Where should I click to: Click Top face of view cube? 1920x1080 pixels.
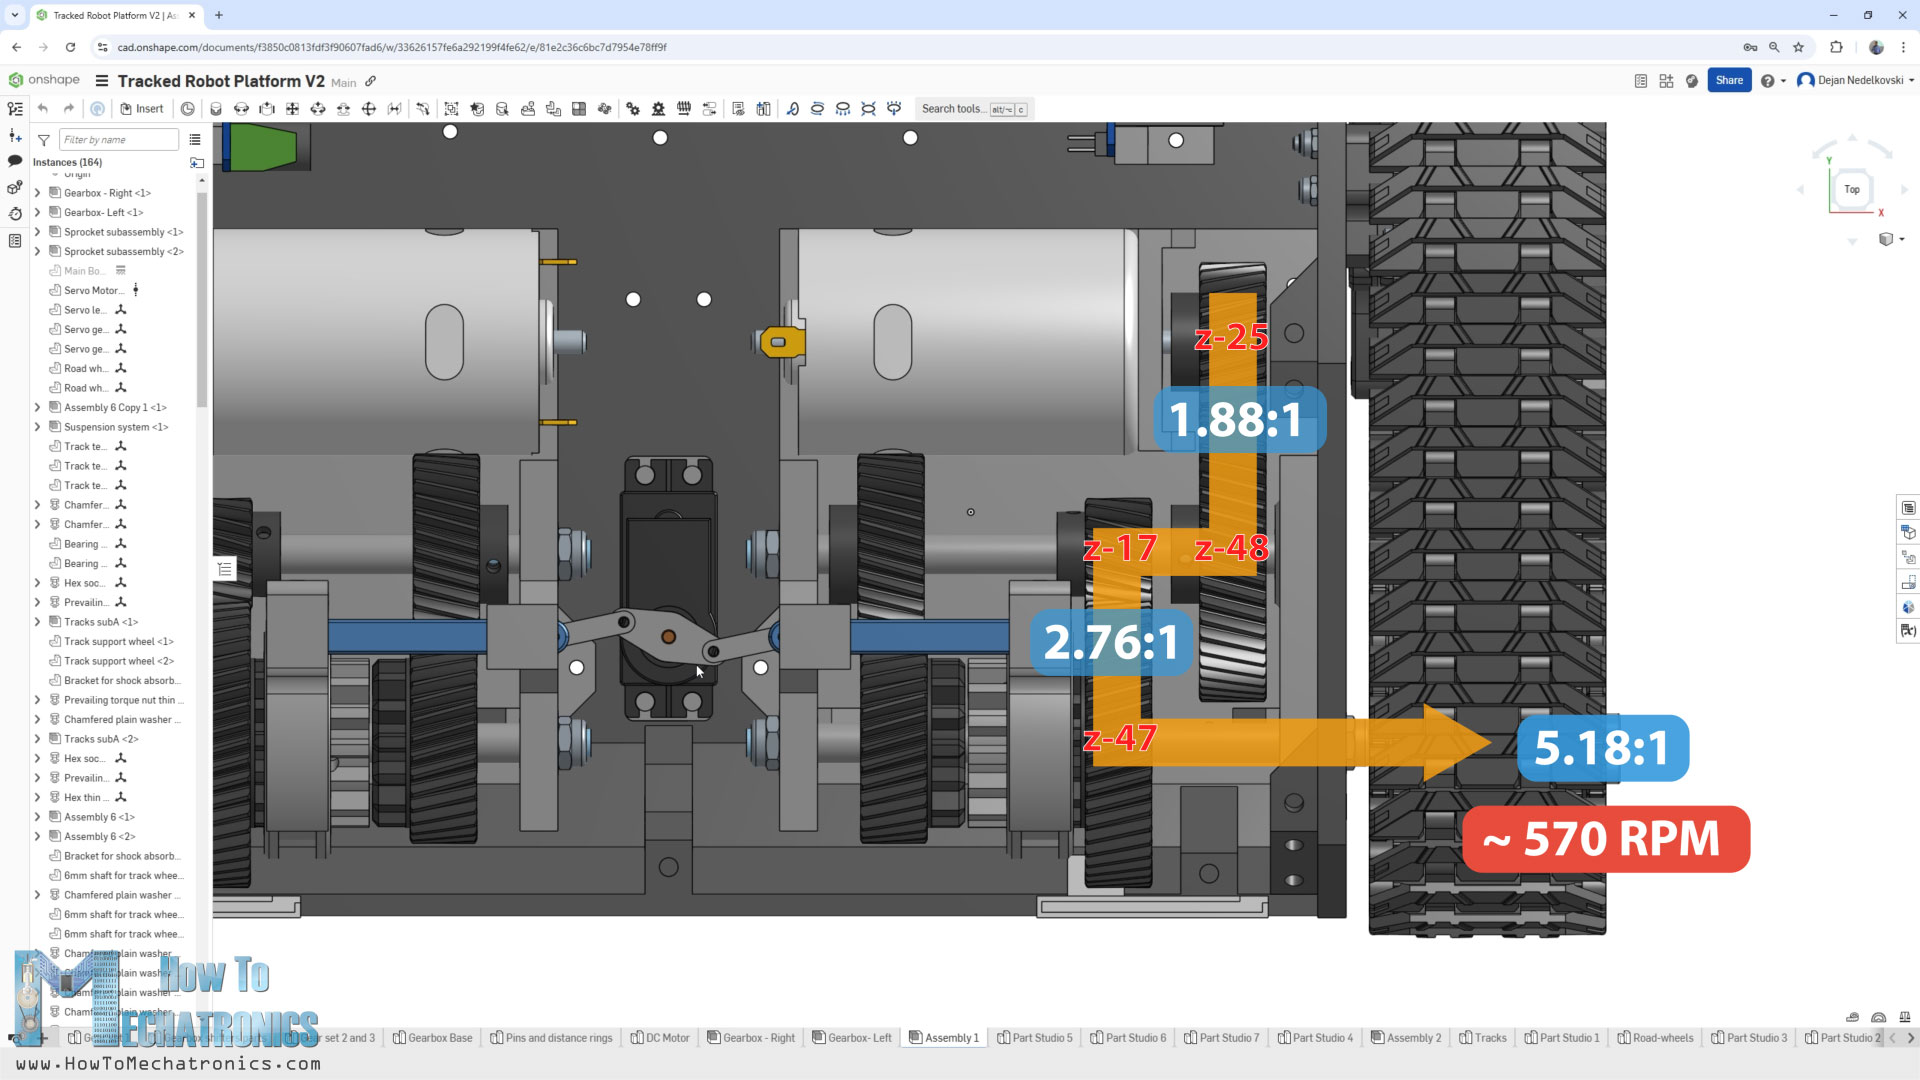click(1852, 189)
